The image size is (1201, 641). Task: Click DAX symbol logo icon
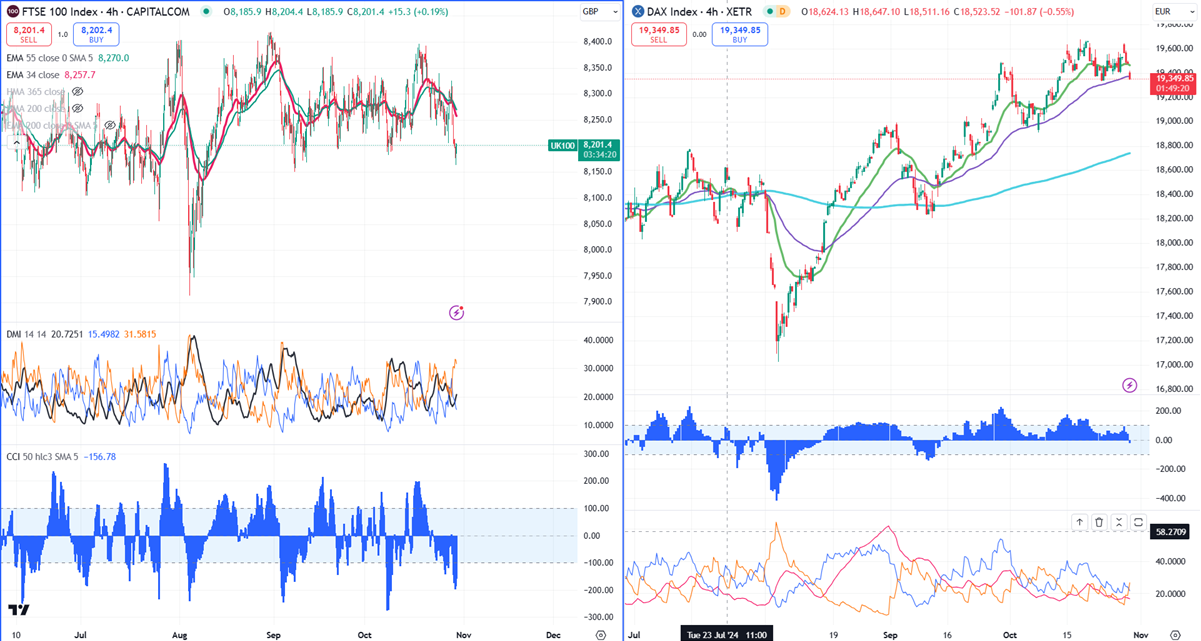(638, 11)
